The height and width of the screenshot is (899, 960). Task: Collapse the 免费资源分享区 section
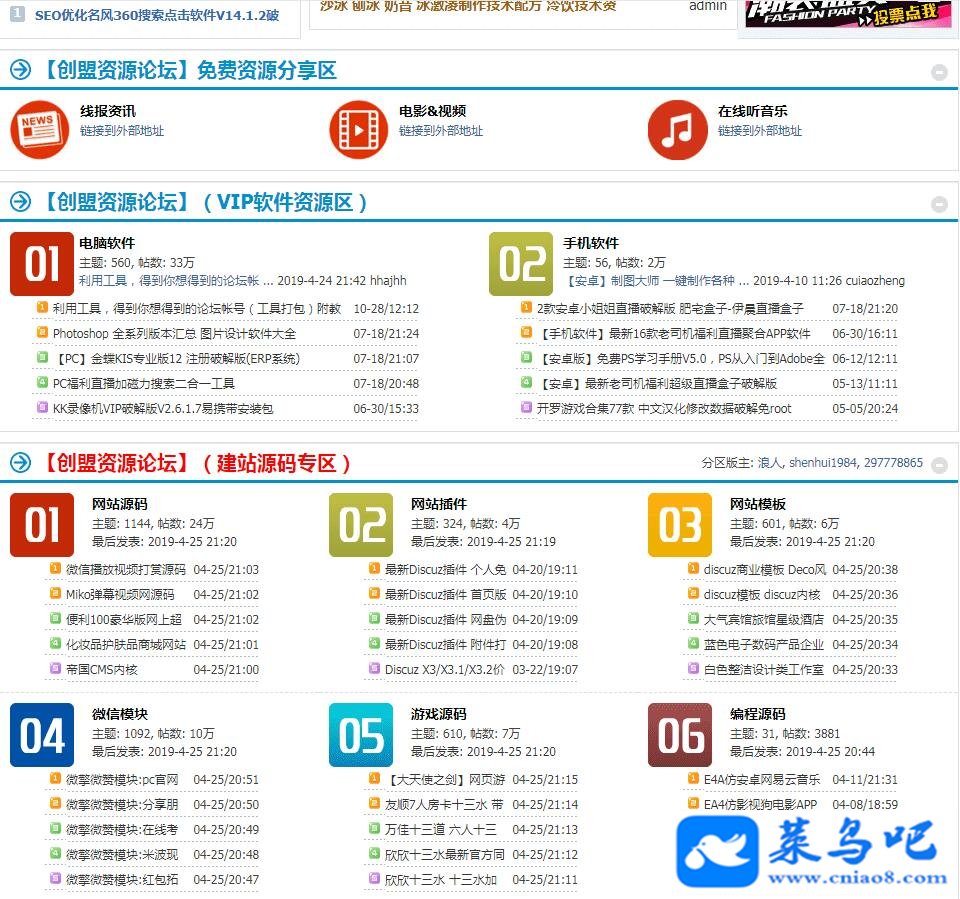pyautogui.click(x=939, y=72)
